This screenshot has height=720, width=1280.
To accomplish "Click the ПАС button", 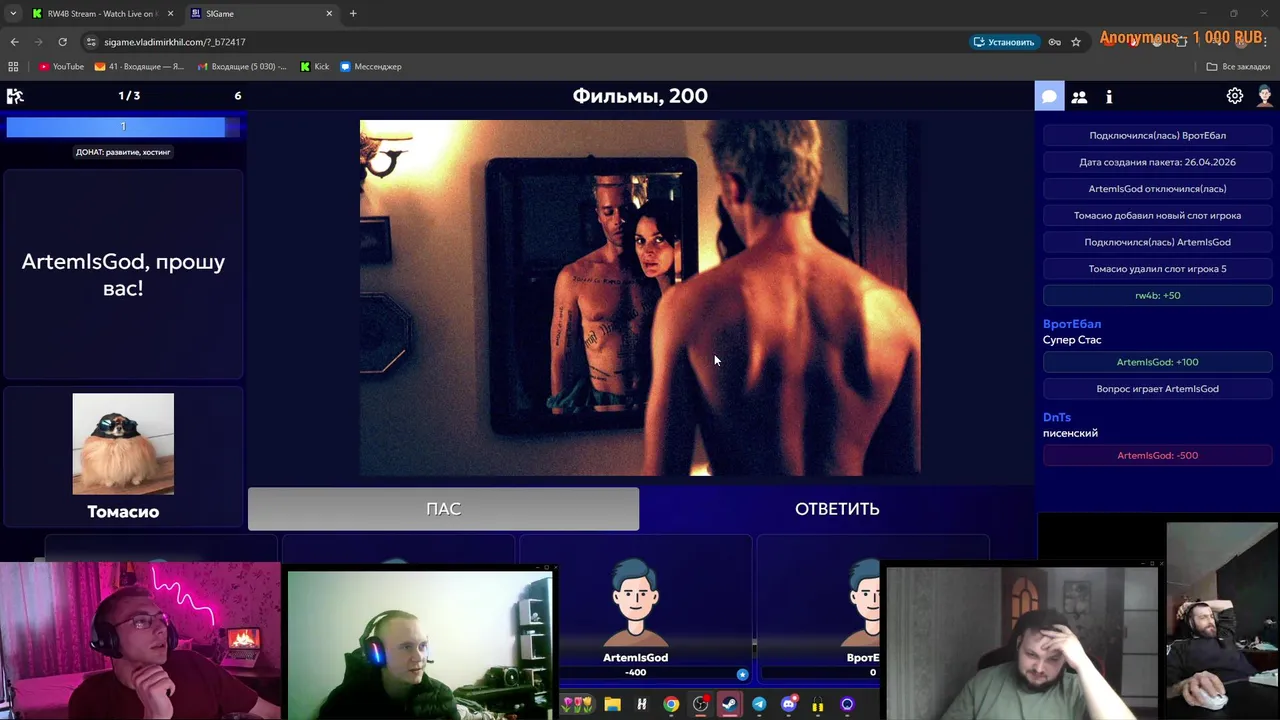I will 443,509.
